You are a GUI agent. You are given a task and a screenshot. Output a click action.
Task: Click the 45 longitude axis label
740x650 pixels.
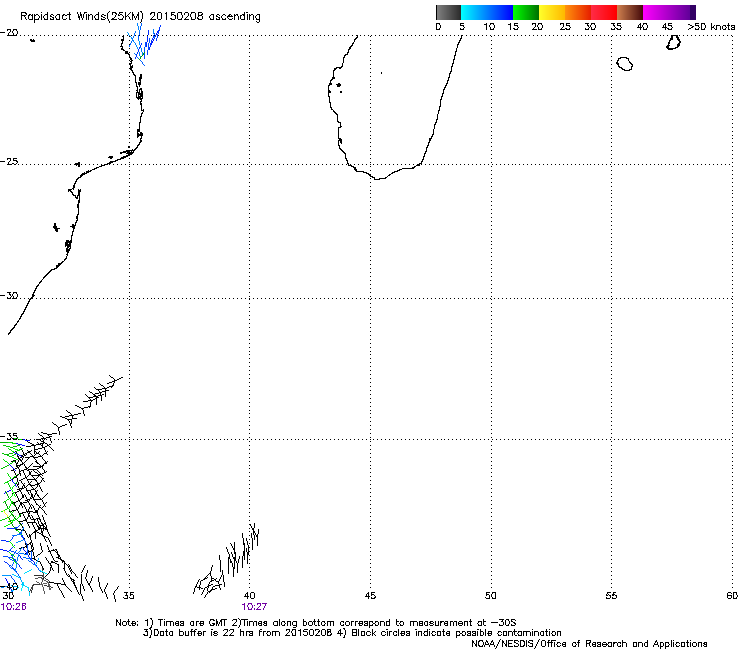click(x=370, y=596)
